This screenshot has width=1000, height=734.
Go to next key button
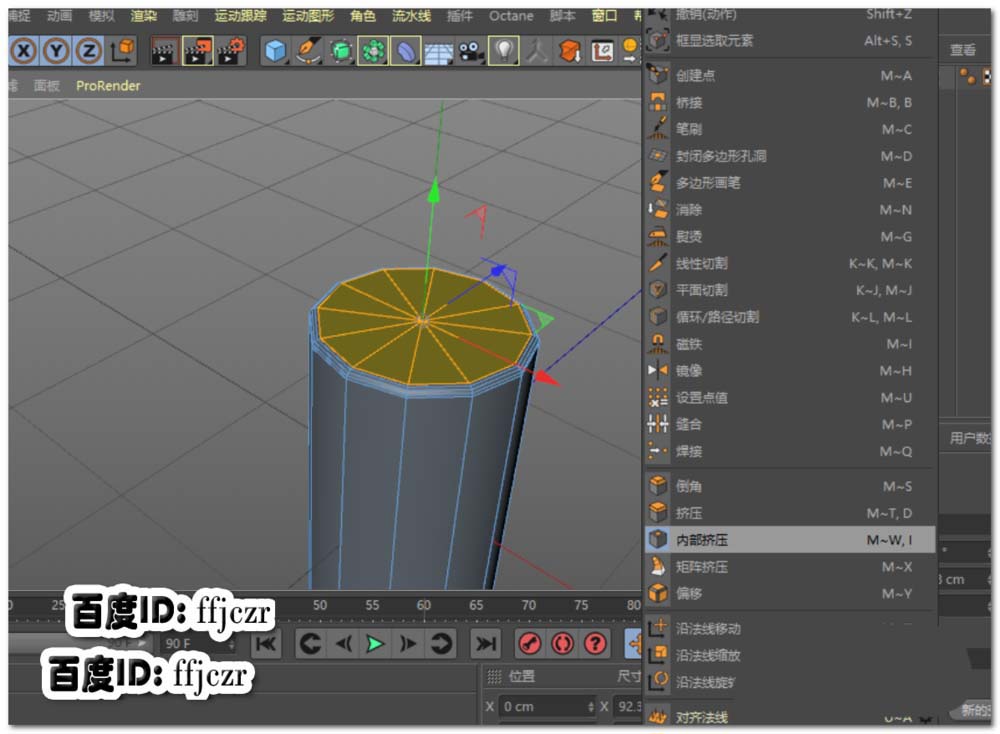441,644
